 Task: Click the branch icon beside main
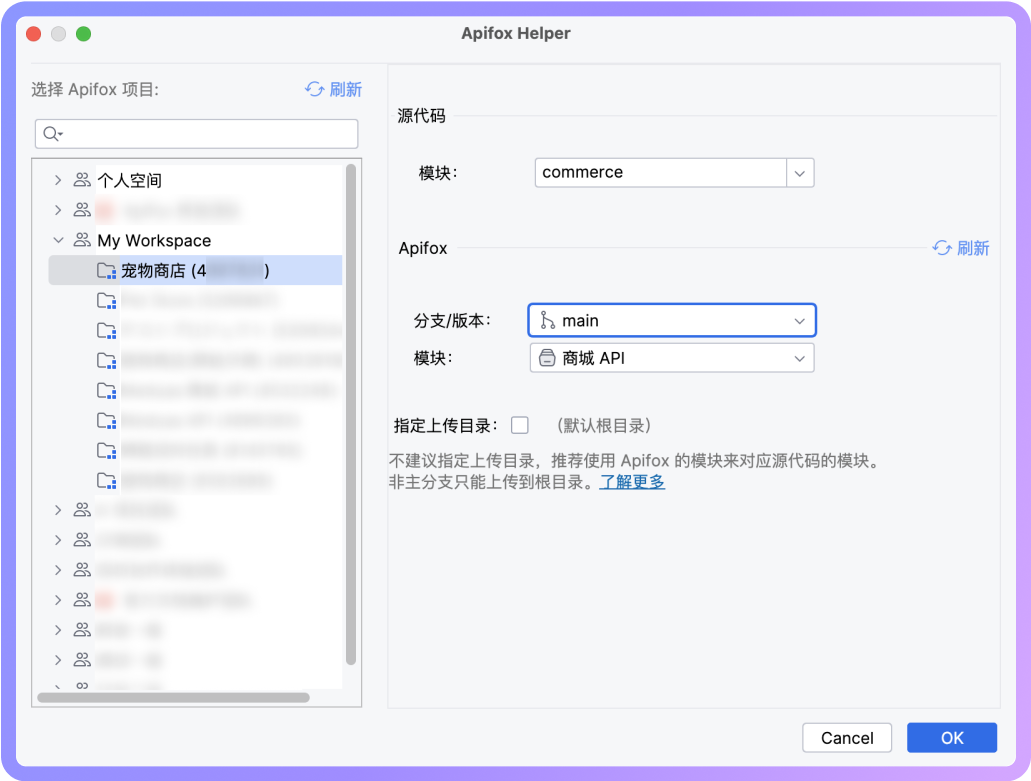547,320
